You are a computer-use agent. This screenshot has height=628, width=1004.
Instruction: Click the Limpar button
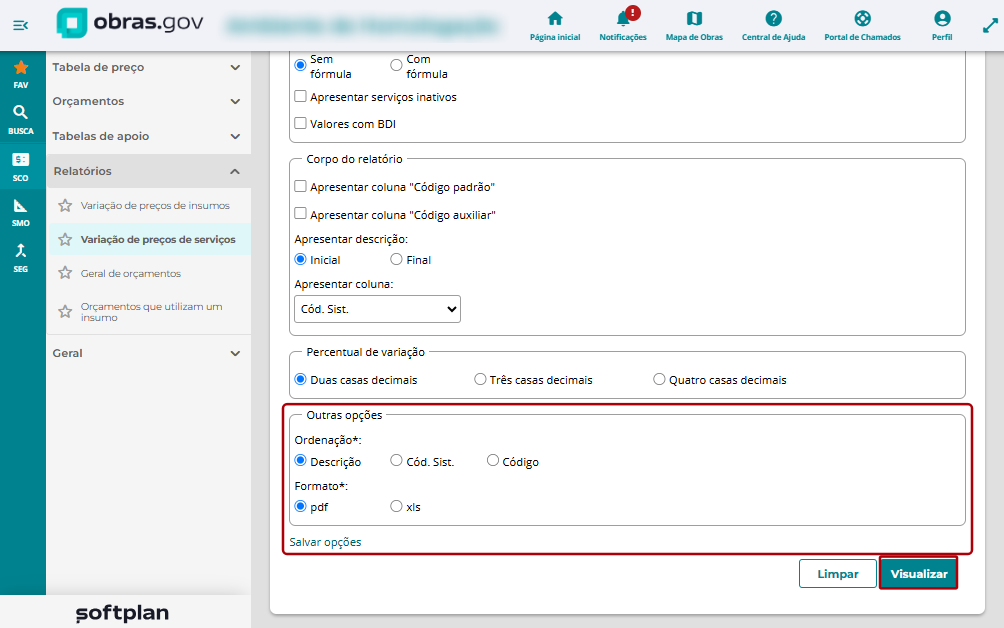pyautogui.click(x=838, y=574)
